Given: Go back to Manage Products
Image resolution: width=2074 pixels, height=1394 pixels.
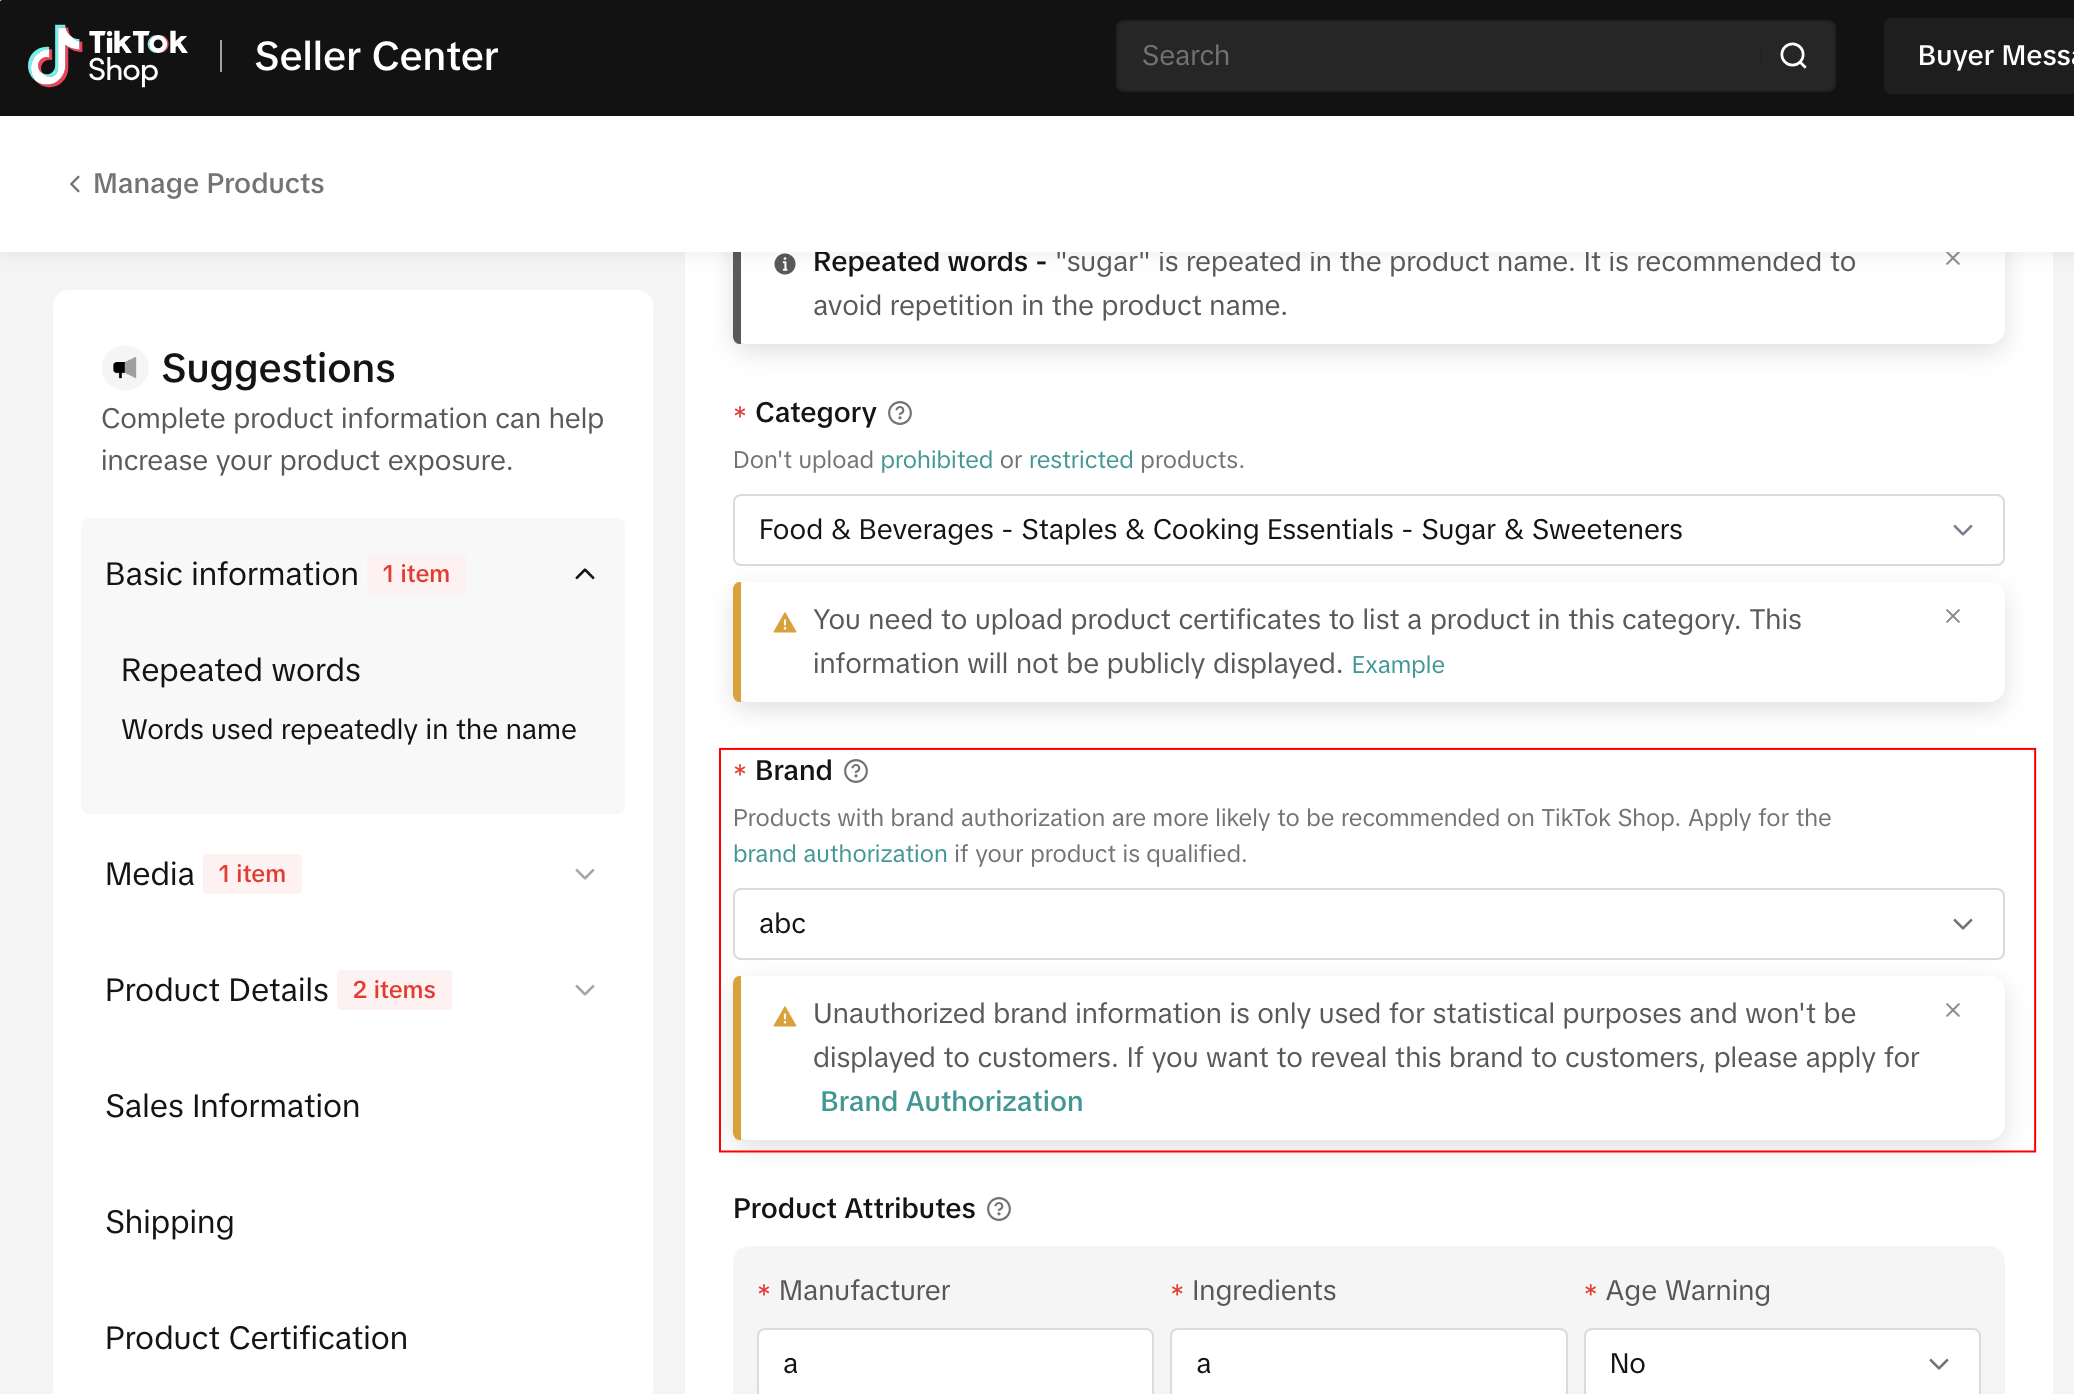Looking at the screenshot, I should [x=196, y=184].
